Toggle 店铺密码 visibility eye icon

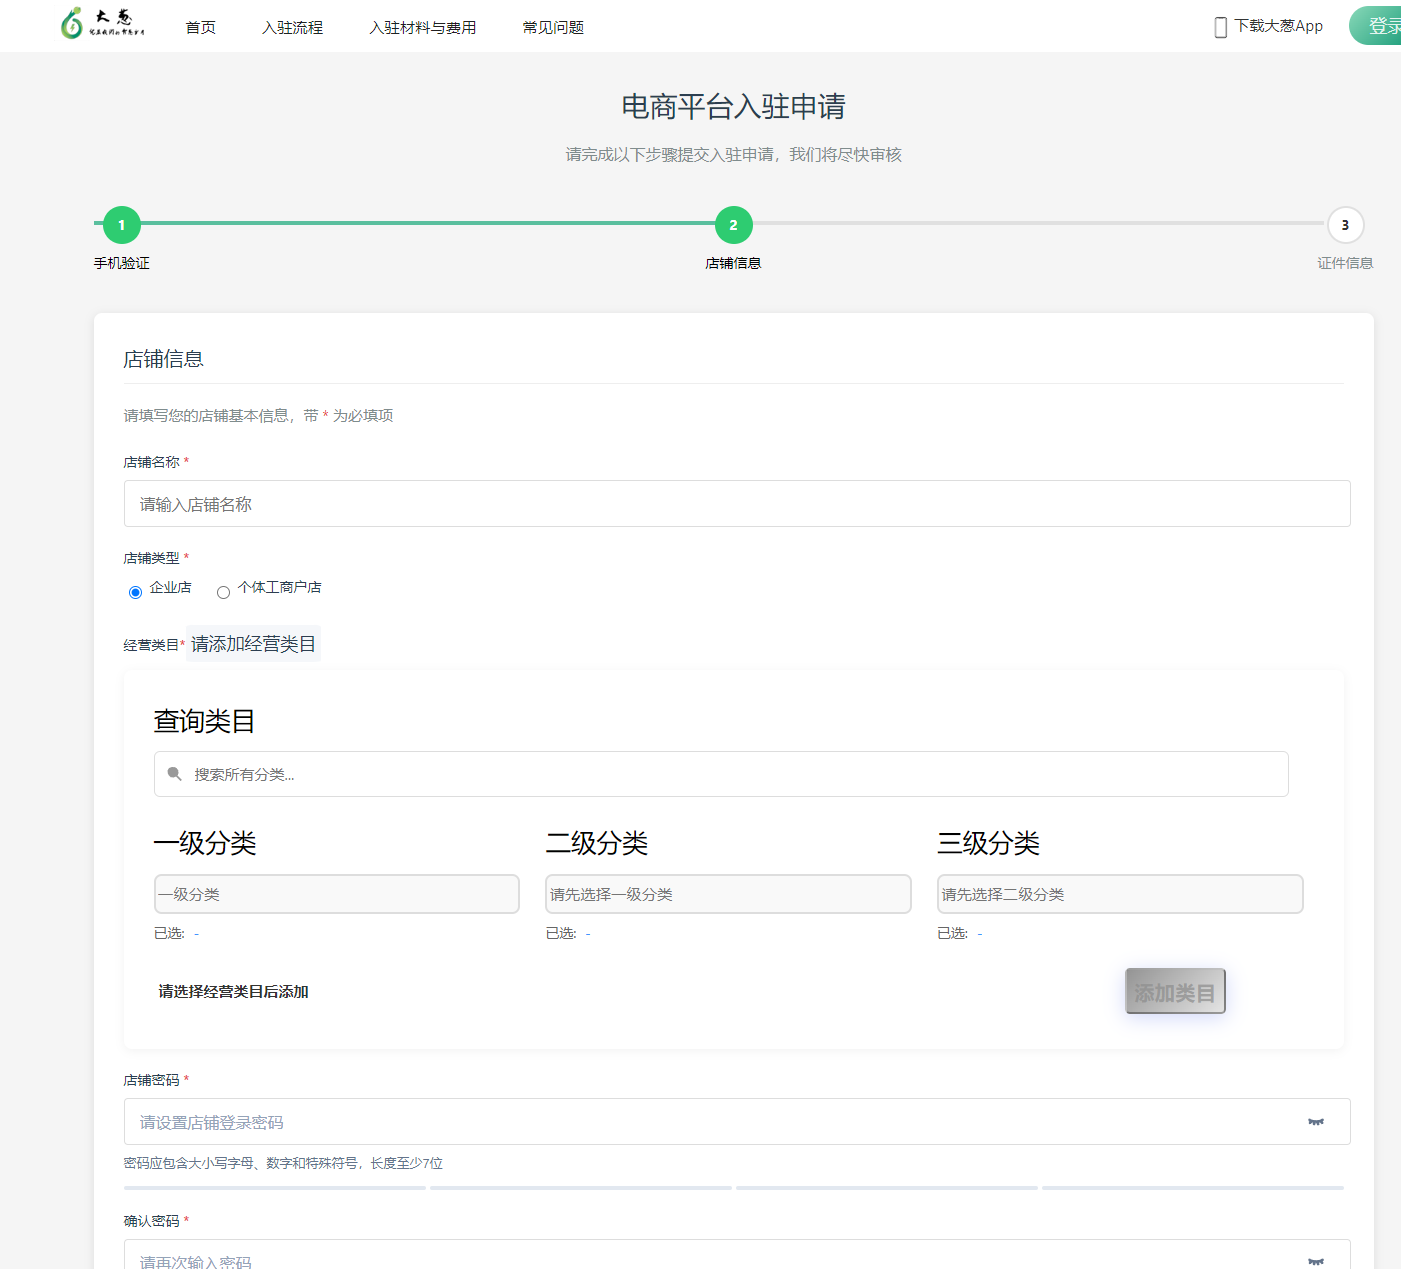(1315, 1122)
